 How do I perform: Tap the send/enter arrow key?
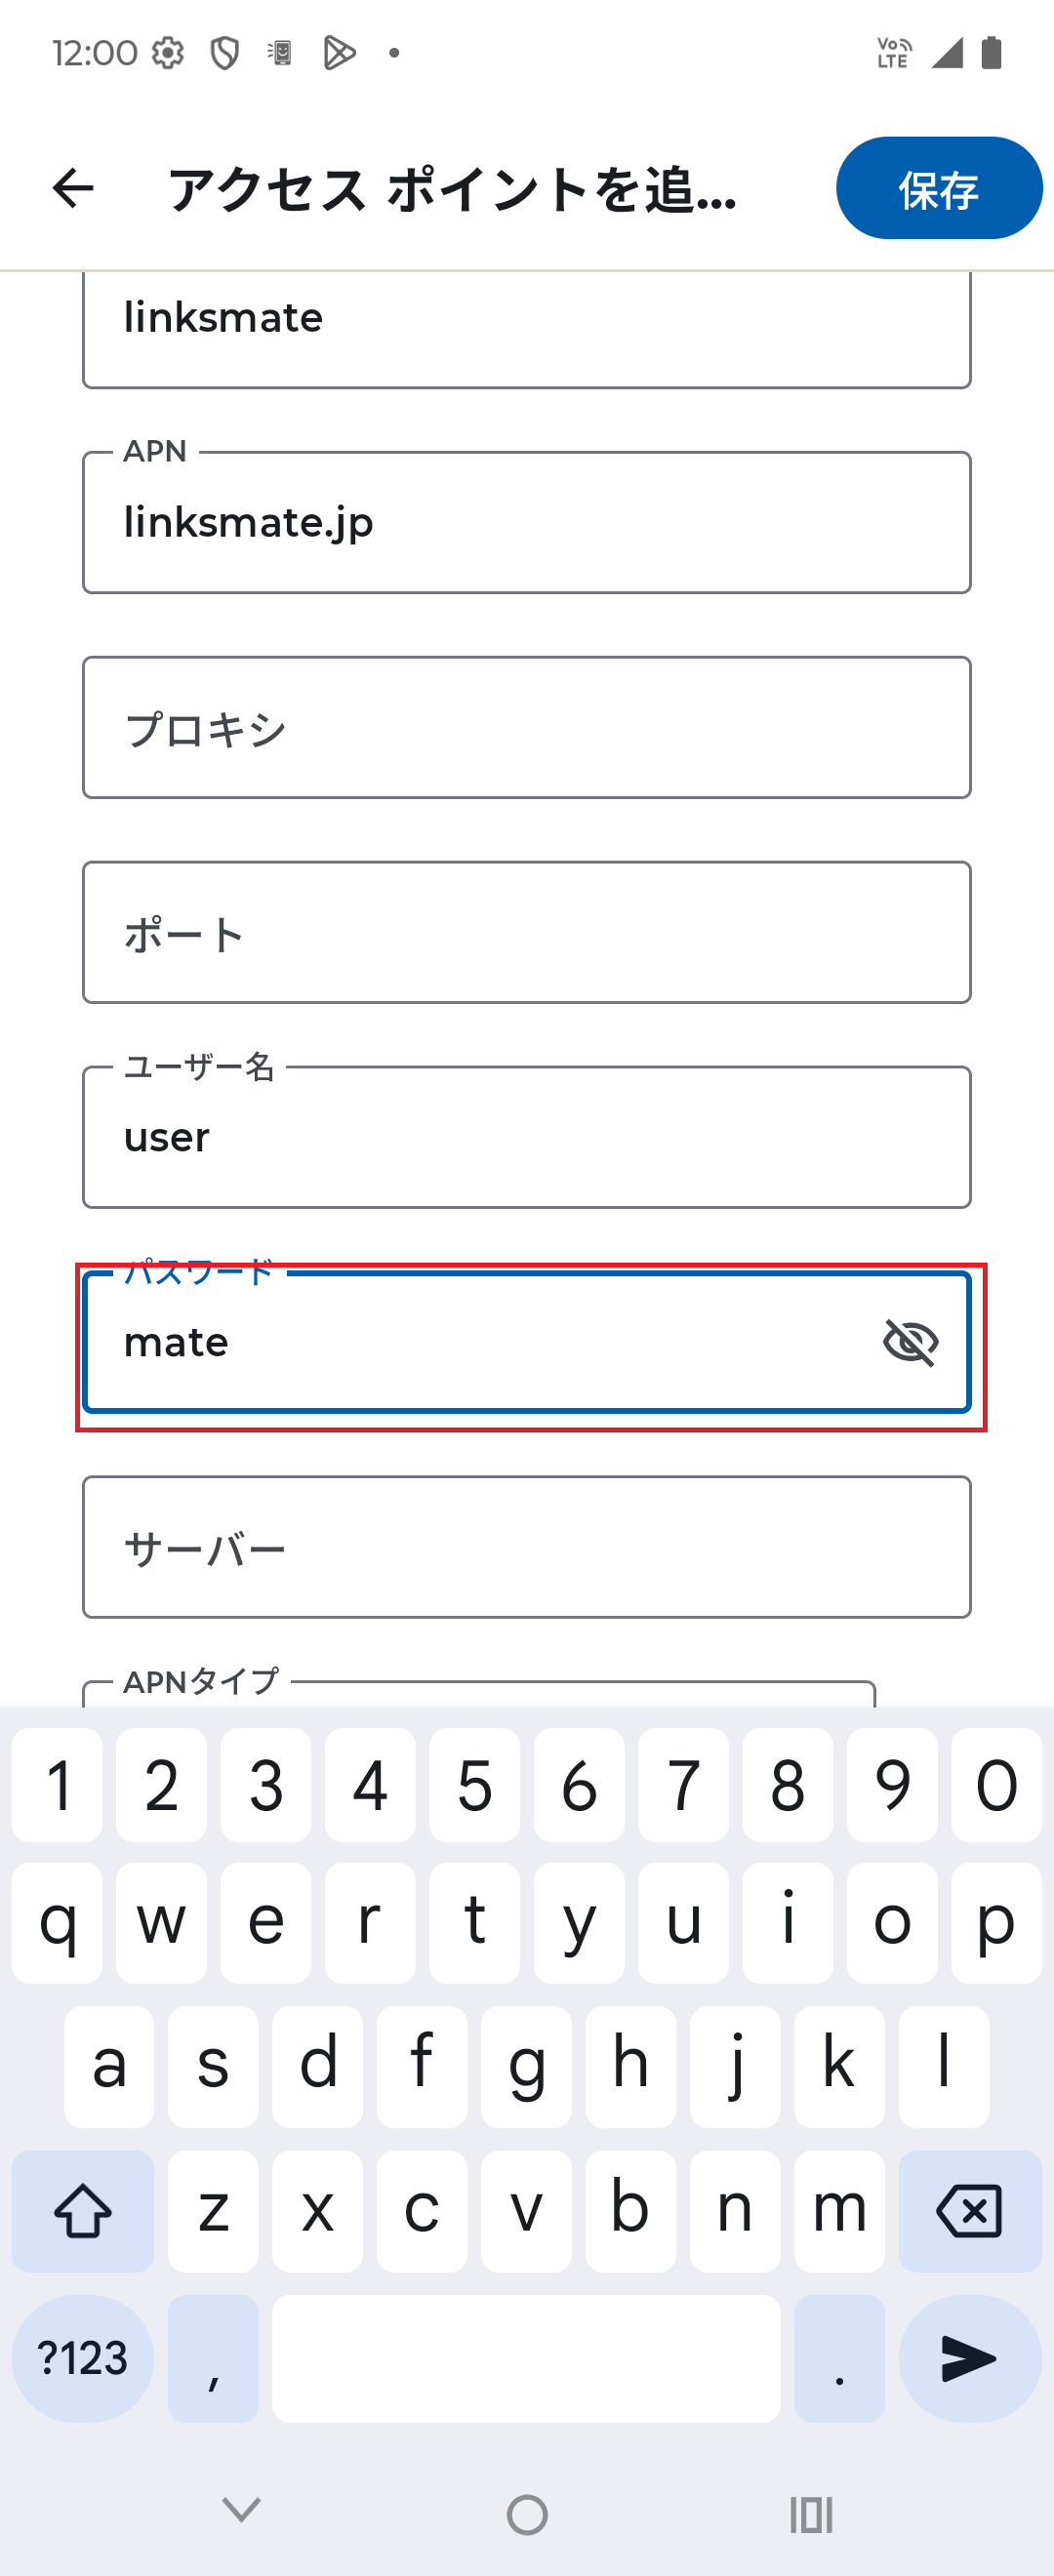pos(967,2358)
